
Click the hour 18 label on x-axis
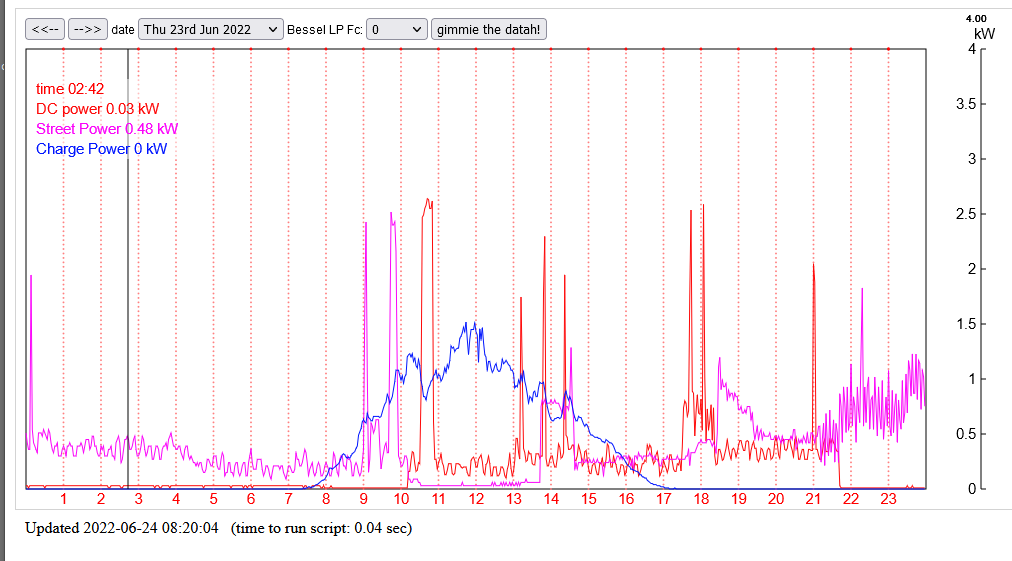click(701, 499)
